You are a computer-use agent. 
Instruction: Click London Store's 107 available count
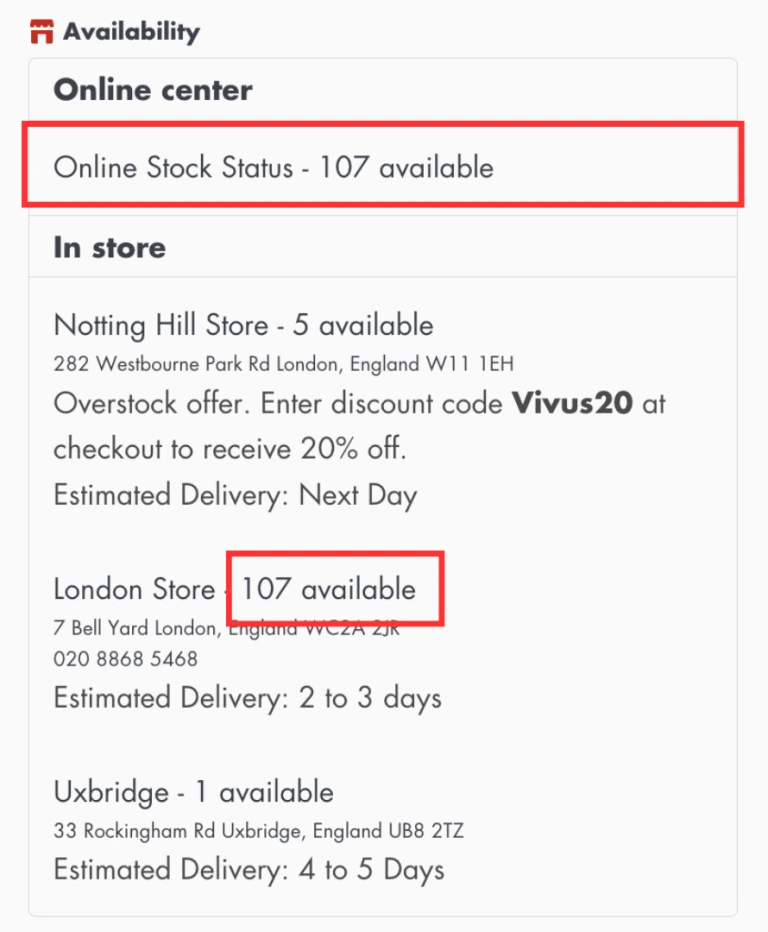[x=329, y=589]
